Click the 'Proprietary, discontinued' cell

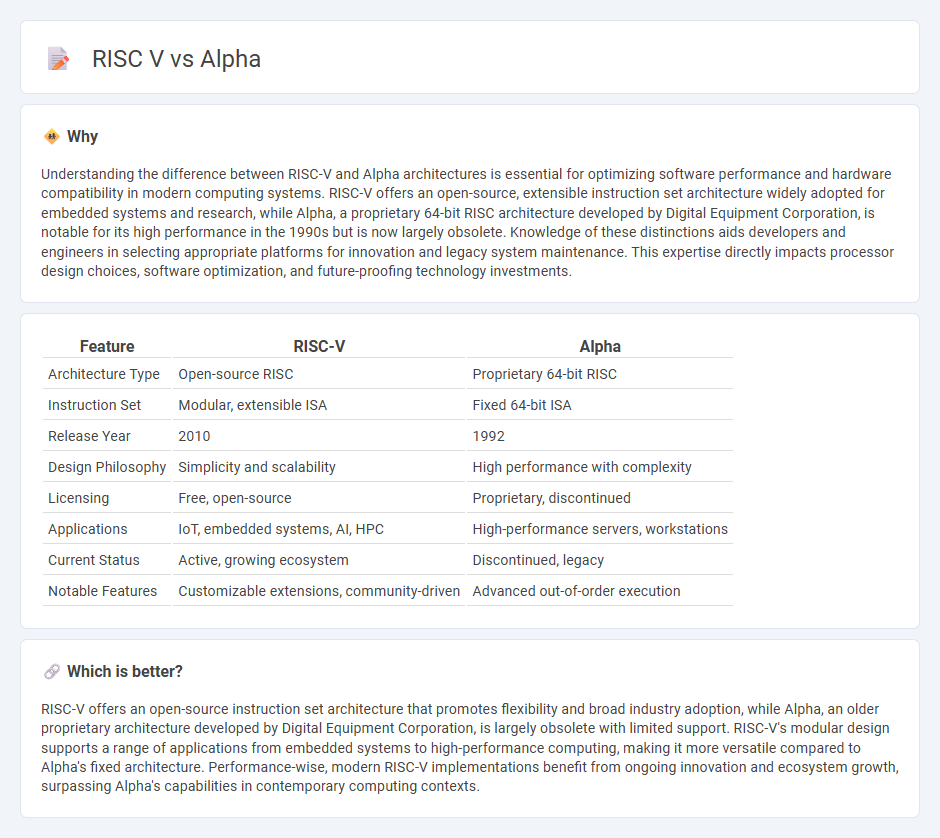tap(599, 498)
